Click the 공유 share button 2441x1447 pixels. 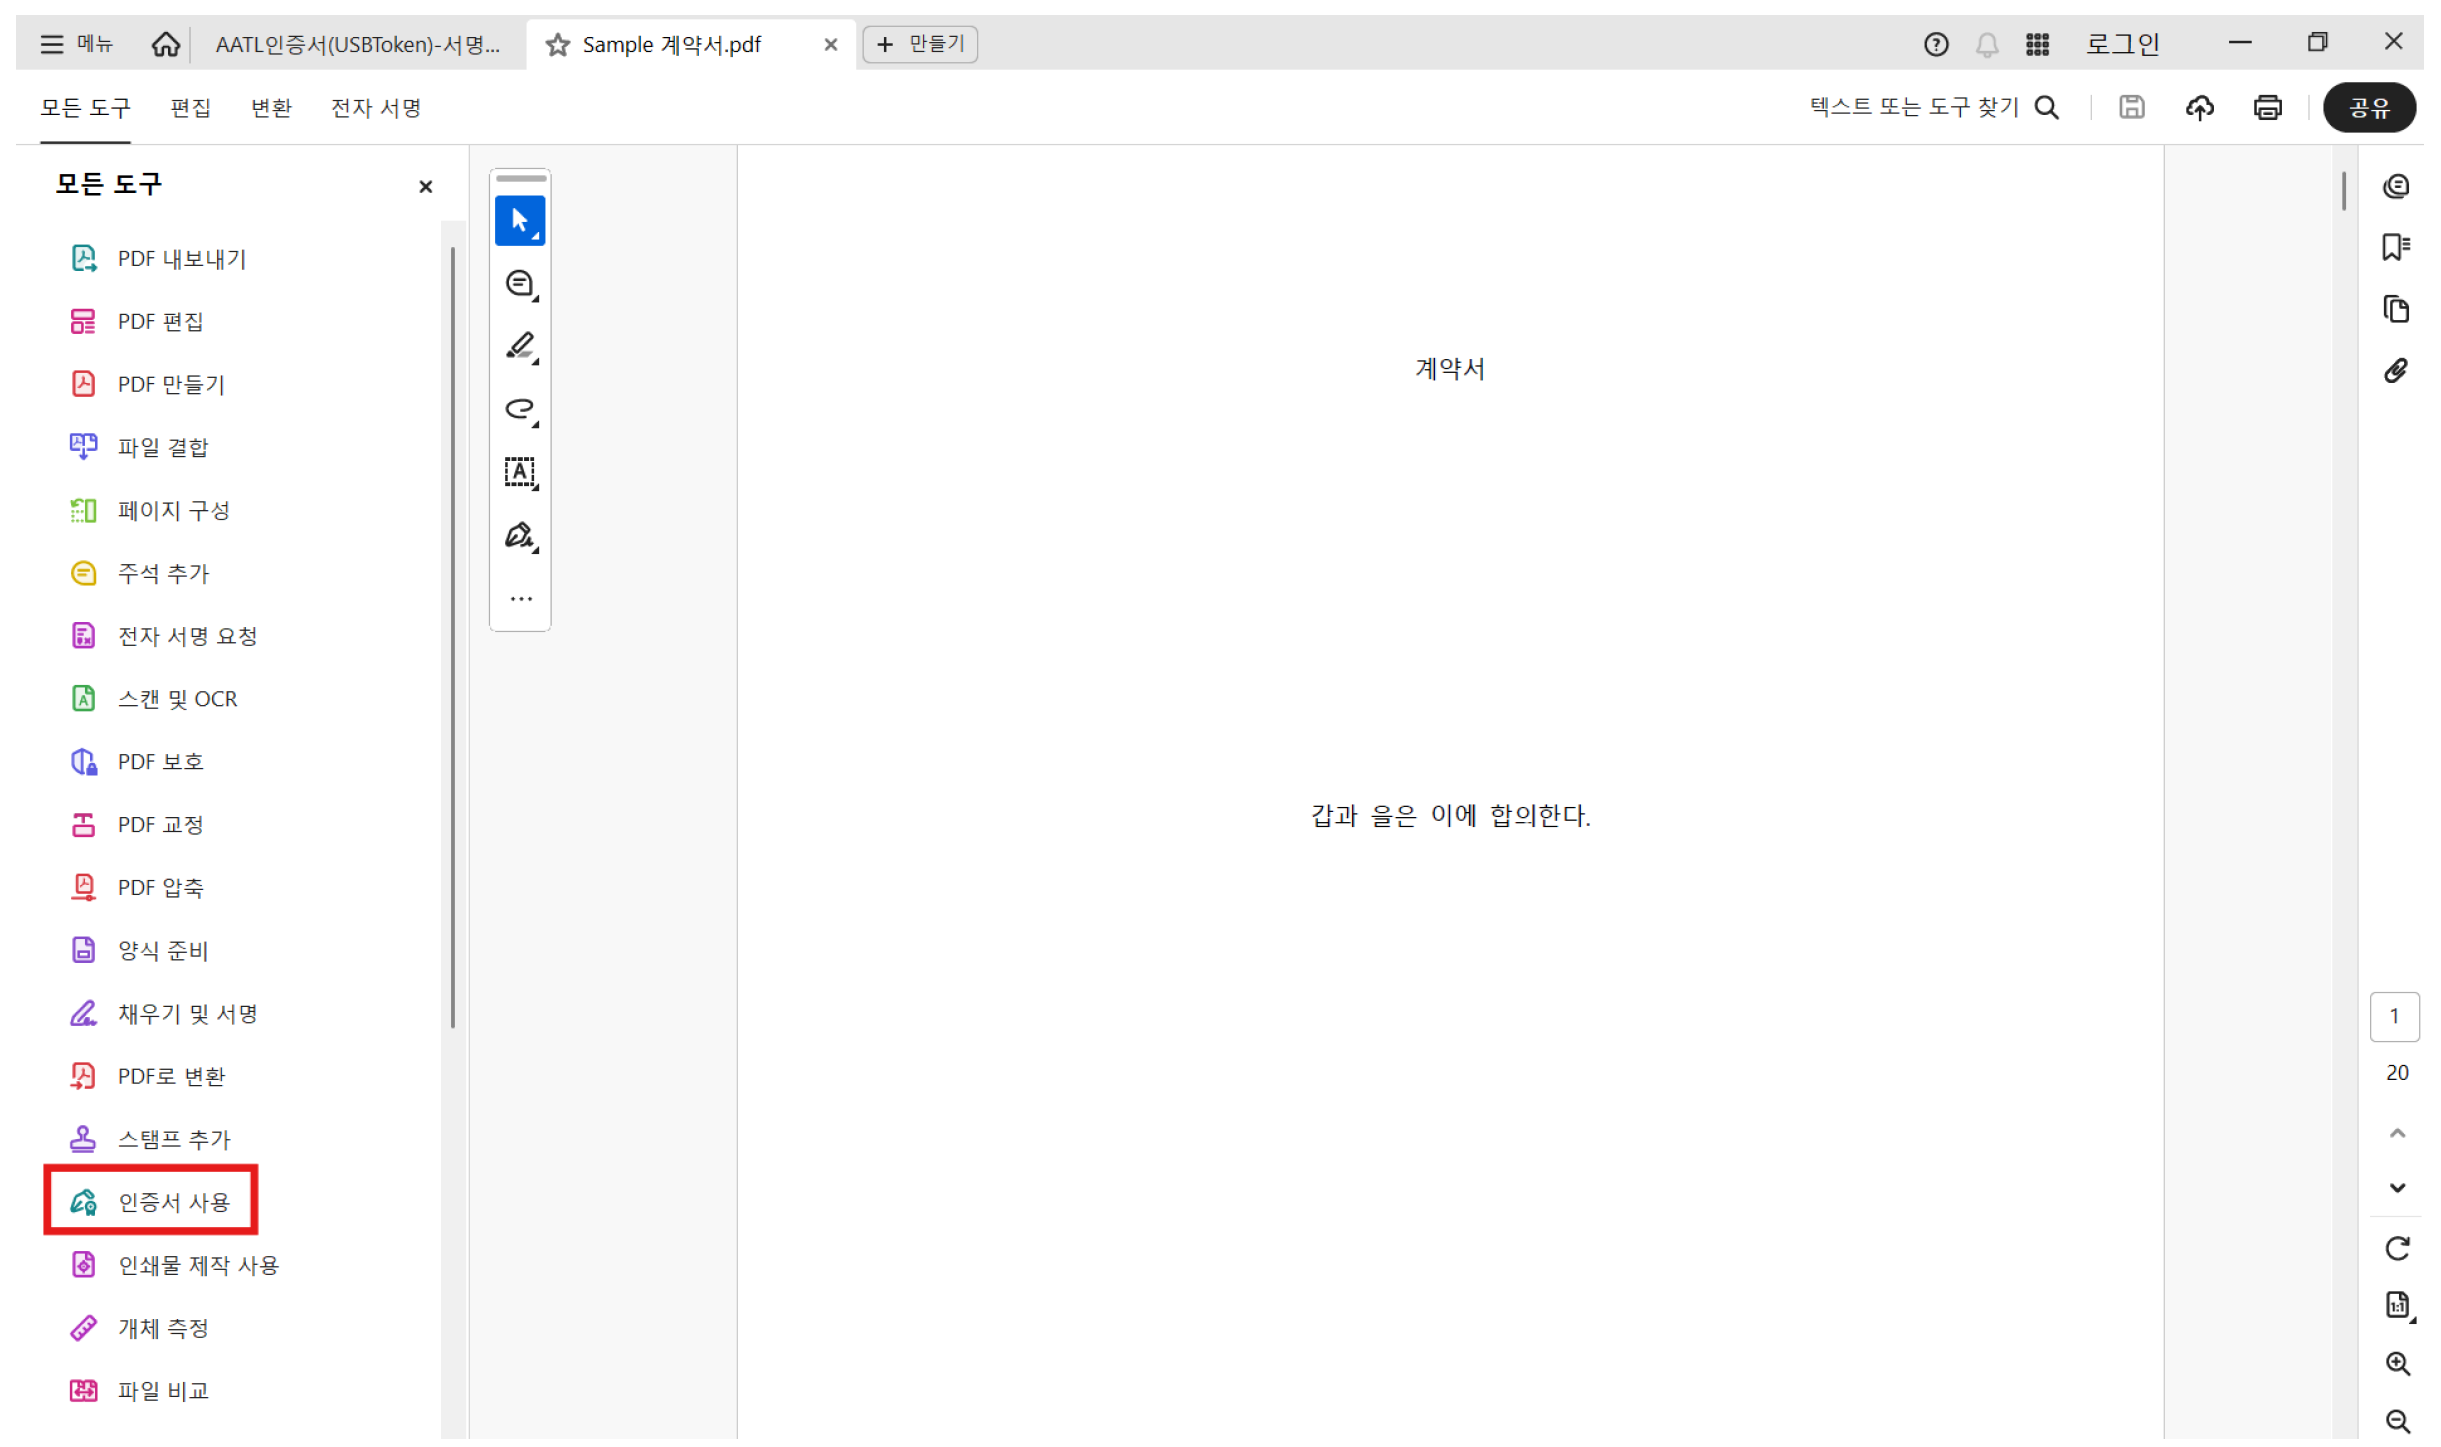tap(2371, 108)
